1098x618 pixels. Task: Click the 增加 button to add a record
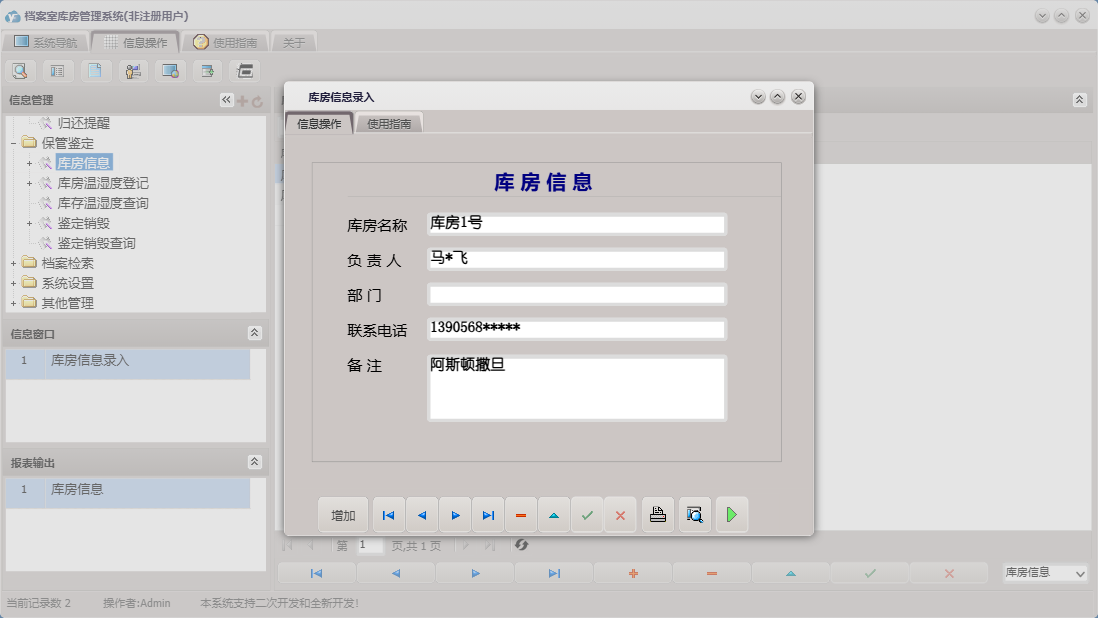click(x=343, y=514)
